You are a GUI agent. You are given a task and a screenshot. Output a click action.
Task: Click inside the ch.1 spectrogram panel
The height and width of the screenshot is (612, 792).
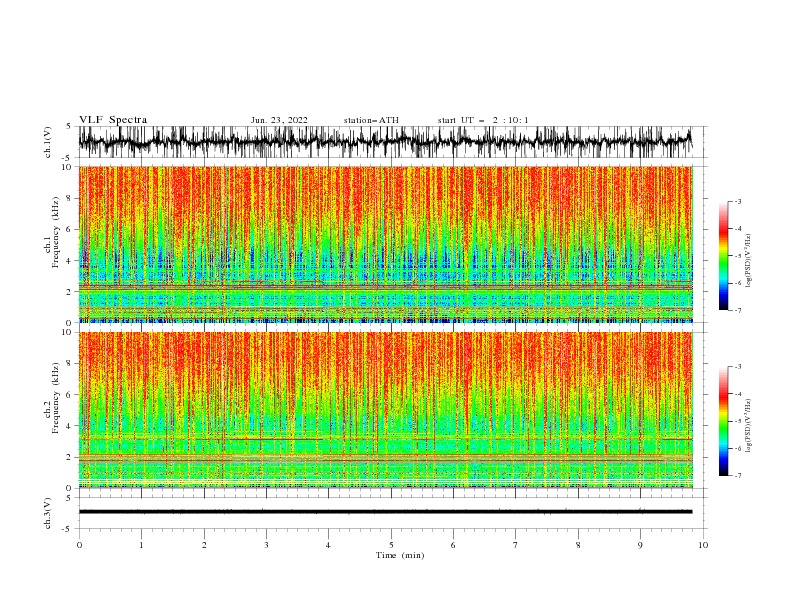click(385, 244)
